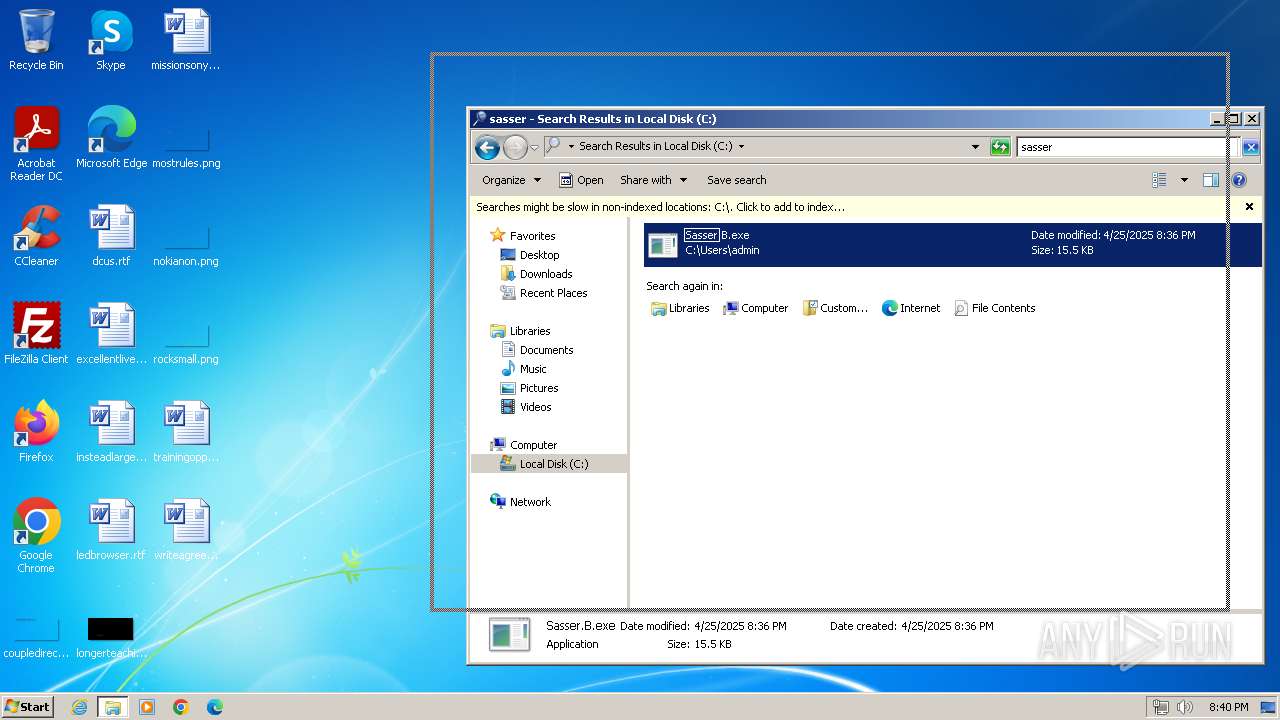Open recent pages dropdown arrow
1280x720 pixels.
coord(534,147)
